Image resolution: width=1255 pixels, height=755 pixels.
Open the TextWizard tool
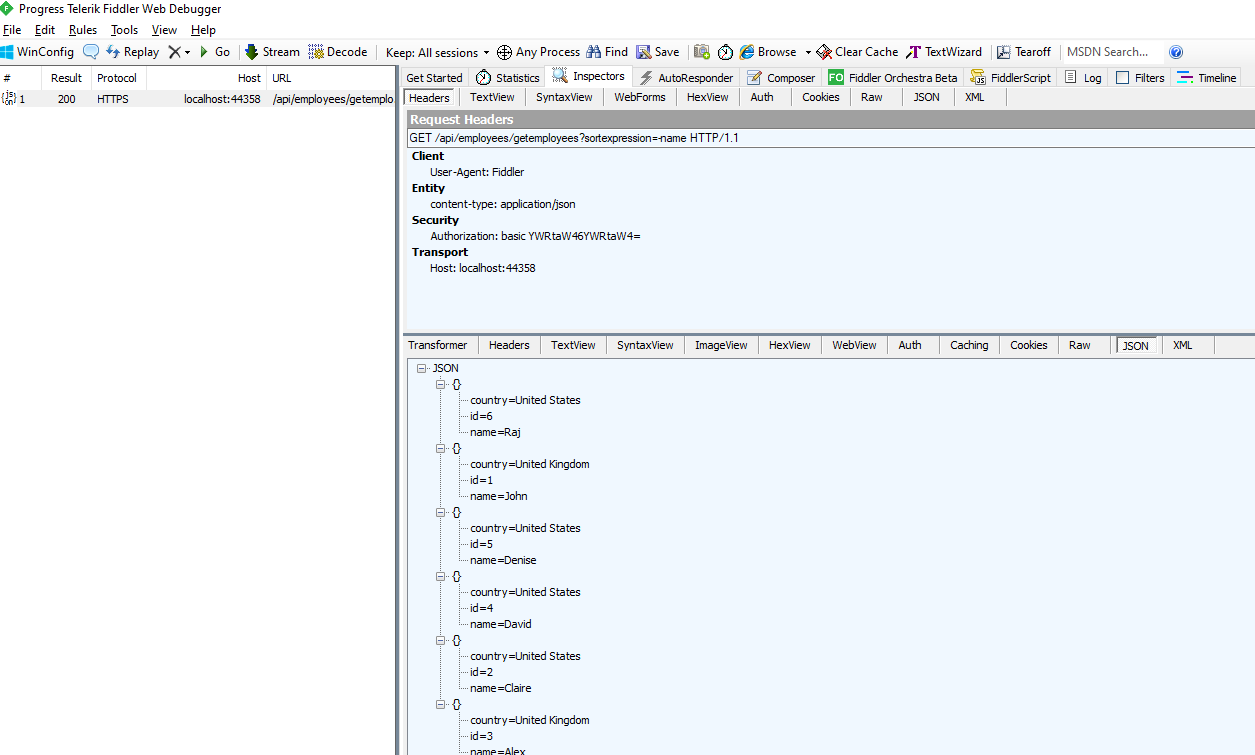pos(945,52)
